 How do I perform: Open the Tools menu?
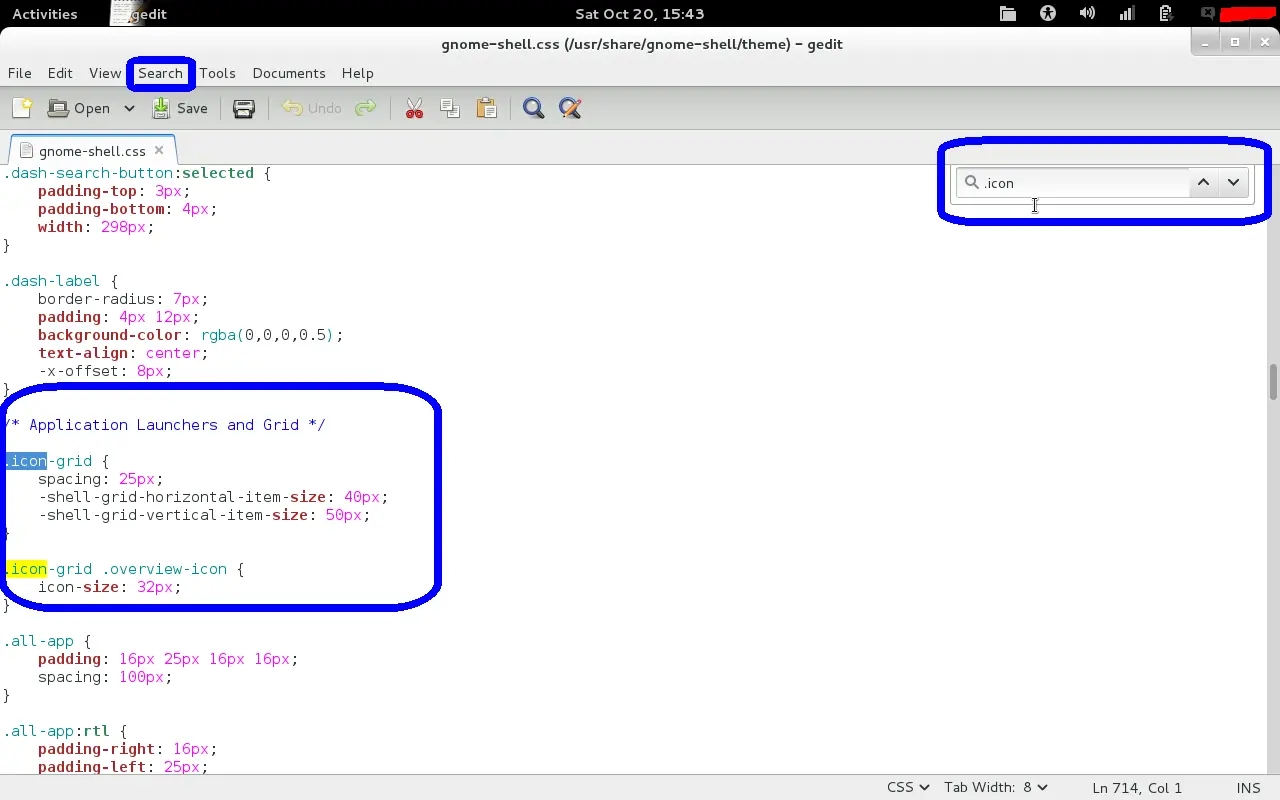[217, 73]
